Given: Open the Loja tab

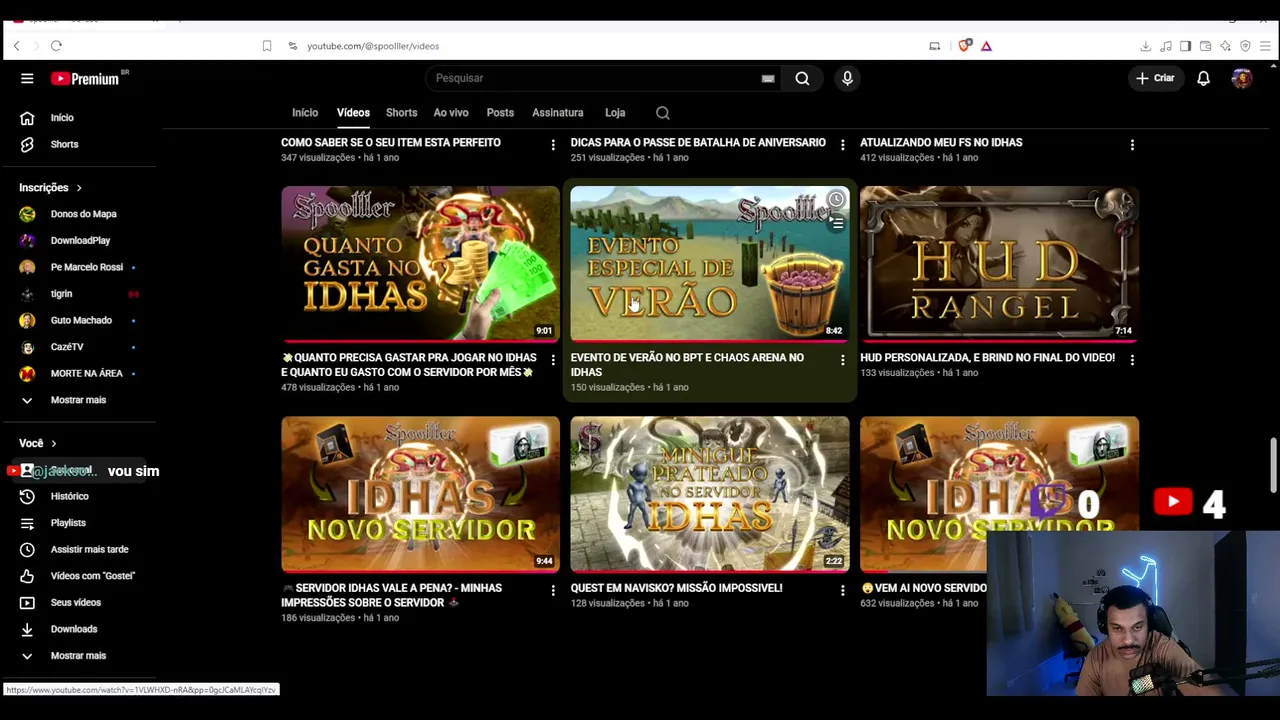Looking at the screenshot, I should pos(615,113).
